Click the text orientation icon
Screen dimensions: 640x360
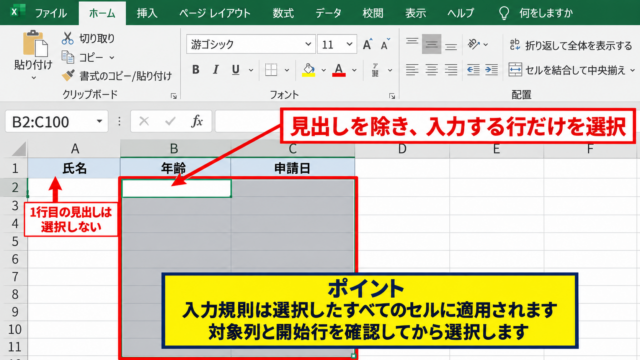(x=473, y=44)
